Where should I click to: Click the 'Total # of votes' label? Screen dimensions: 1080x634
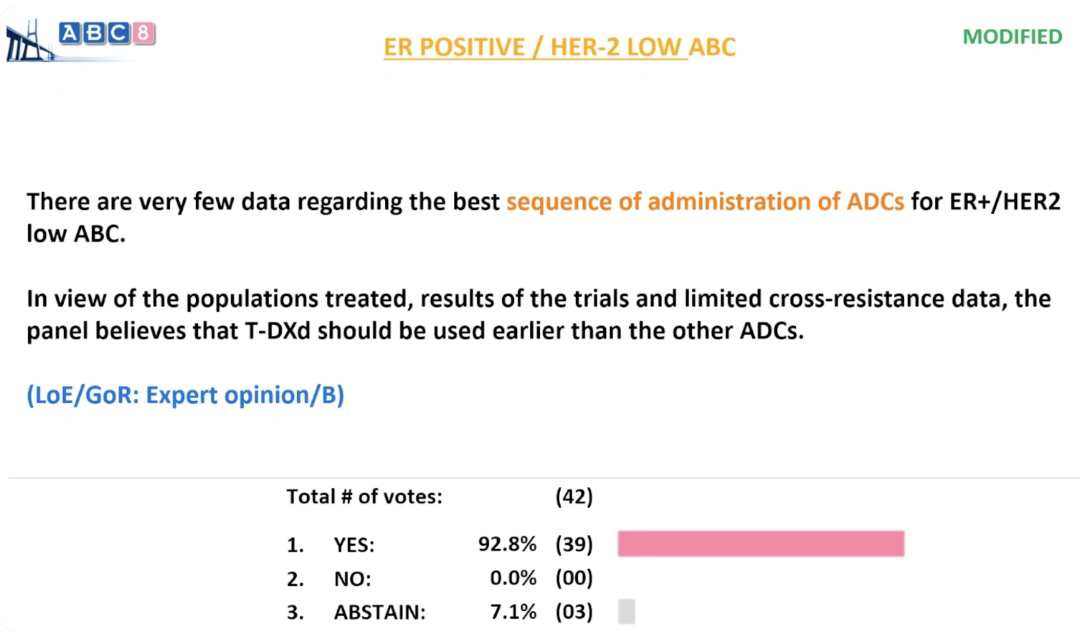[x=364, y=496]
